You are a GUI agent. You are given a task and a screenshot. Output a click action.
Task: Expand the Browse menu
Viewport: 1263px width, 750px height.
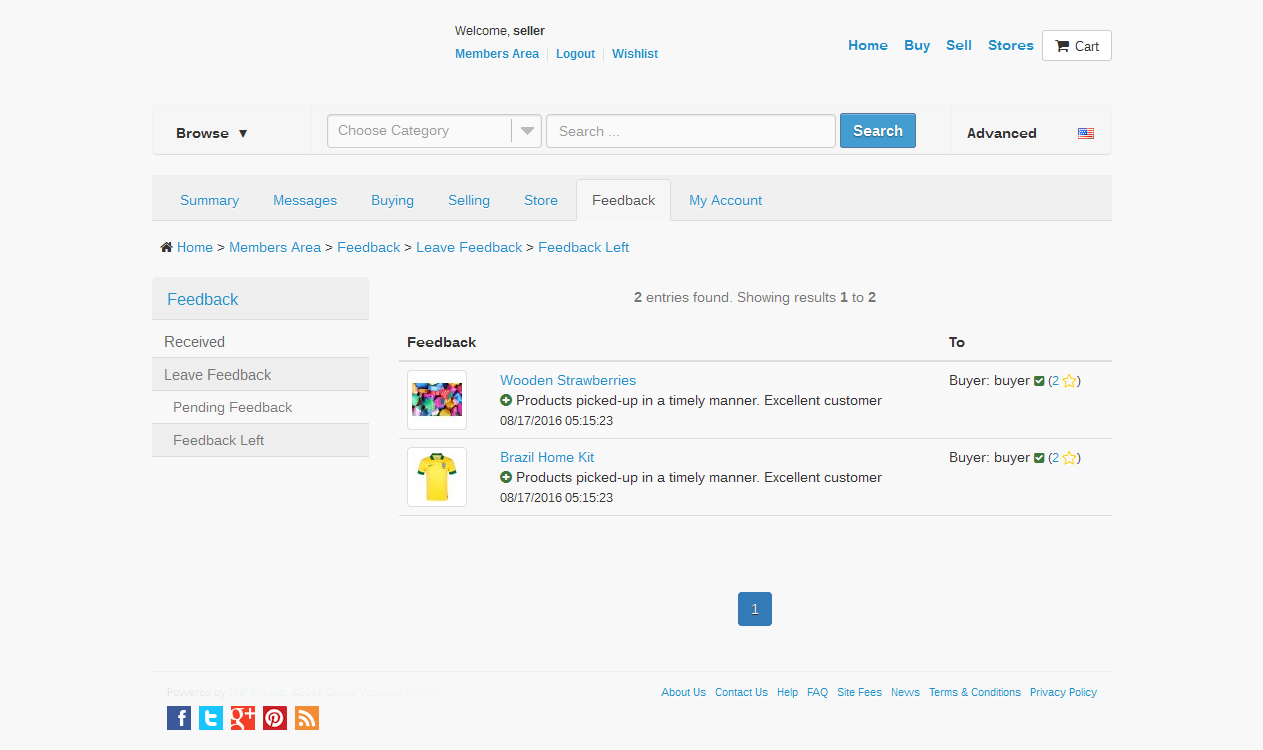point(212,133)
